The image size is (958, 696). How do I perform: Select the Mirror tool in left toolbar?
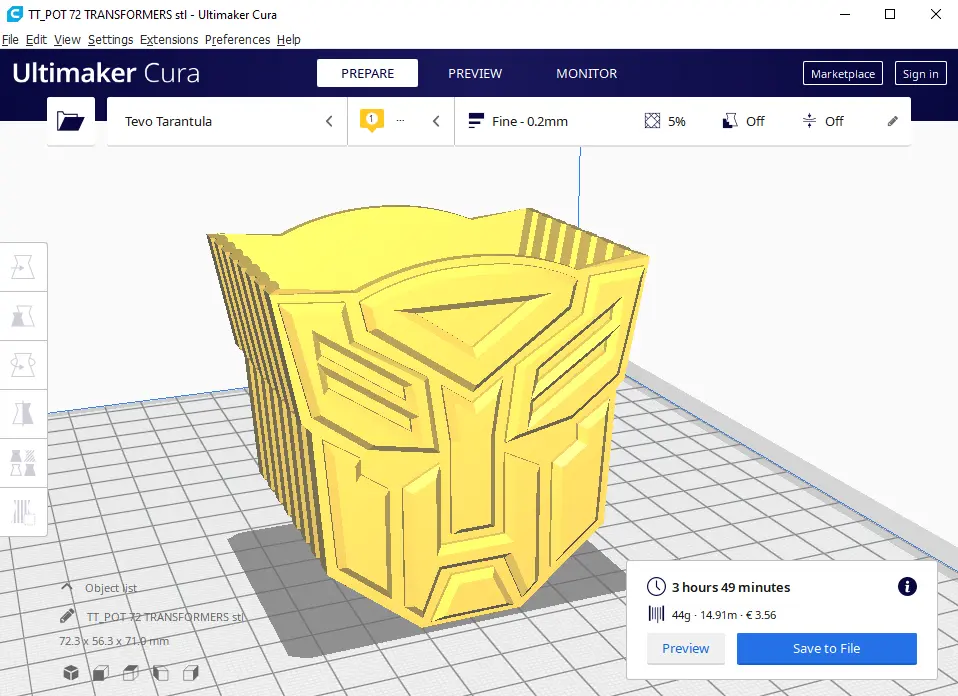[23, 414]
